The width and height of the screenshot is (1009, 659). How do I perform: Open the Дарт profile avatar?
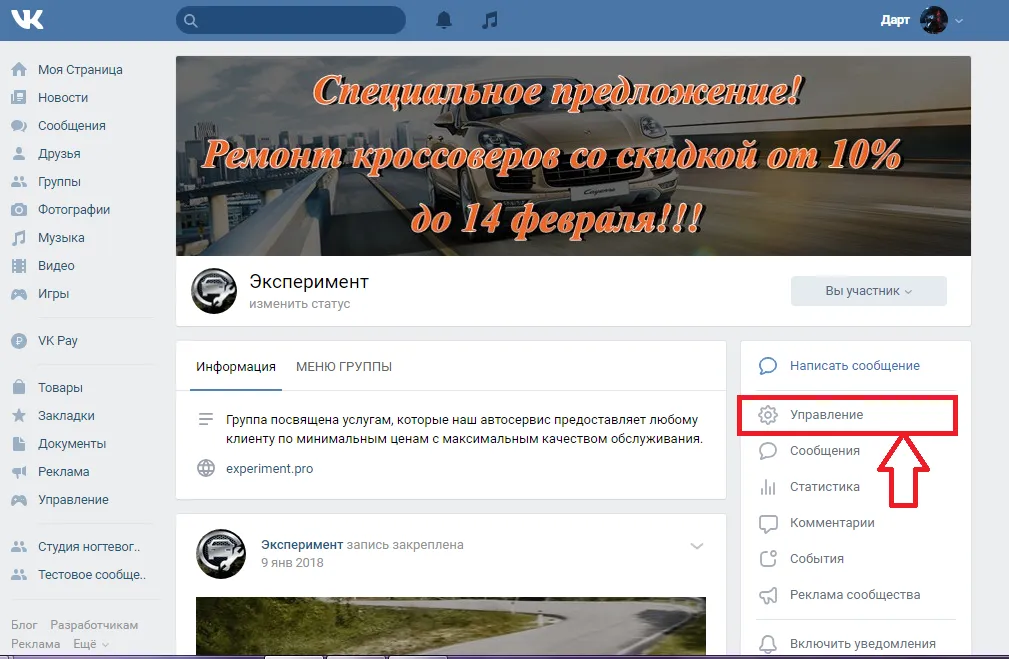click(x=933, y=20)
